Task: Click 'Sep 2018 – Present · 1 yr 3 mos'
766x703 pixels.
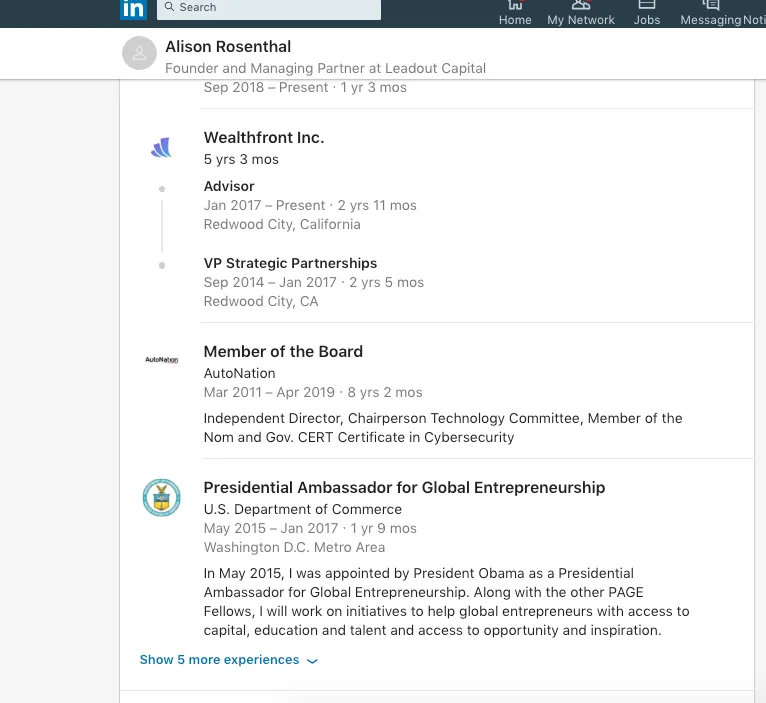Action: click(x=305, y=87)
